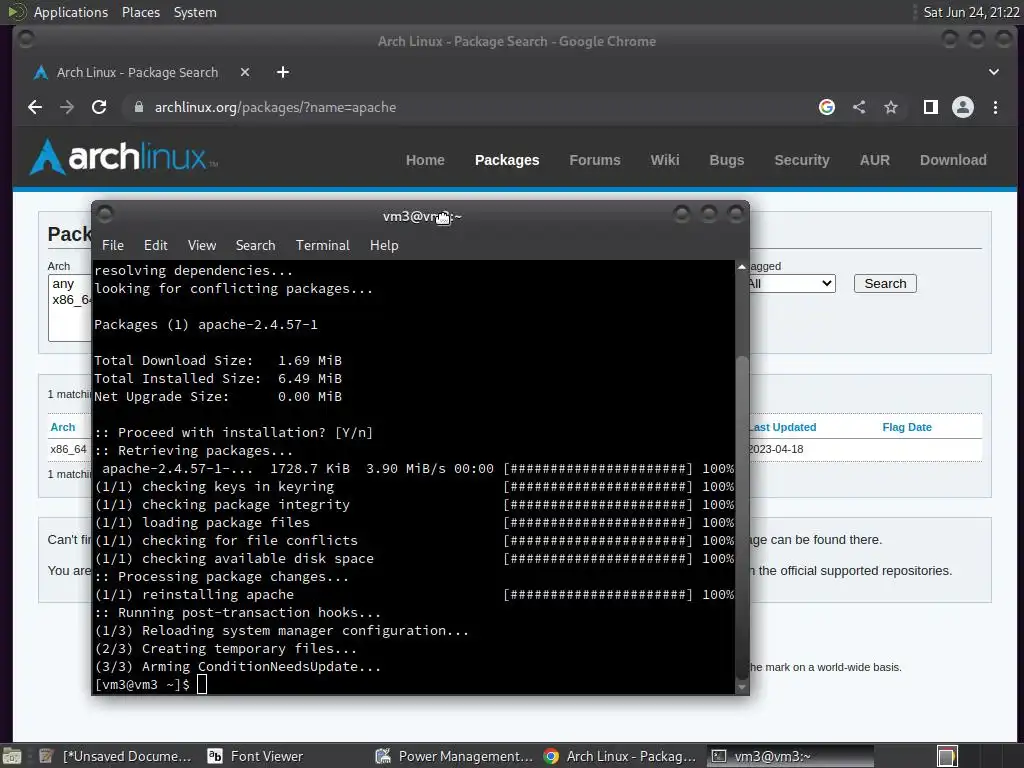Click the Search button on the package form
Image resolution: width=1024 pixels, height=768 pixels.
[885, 283]
